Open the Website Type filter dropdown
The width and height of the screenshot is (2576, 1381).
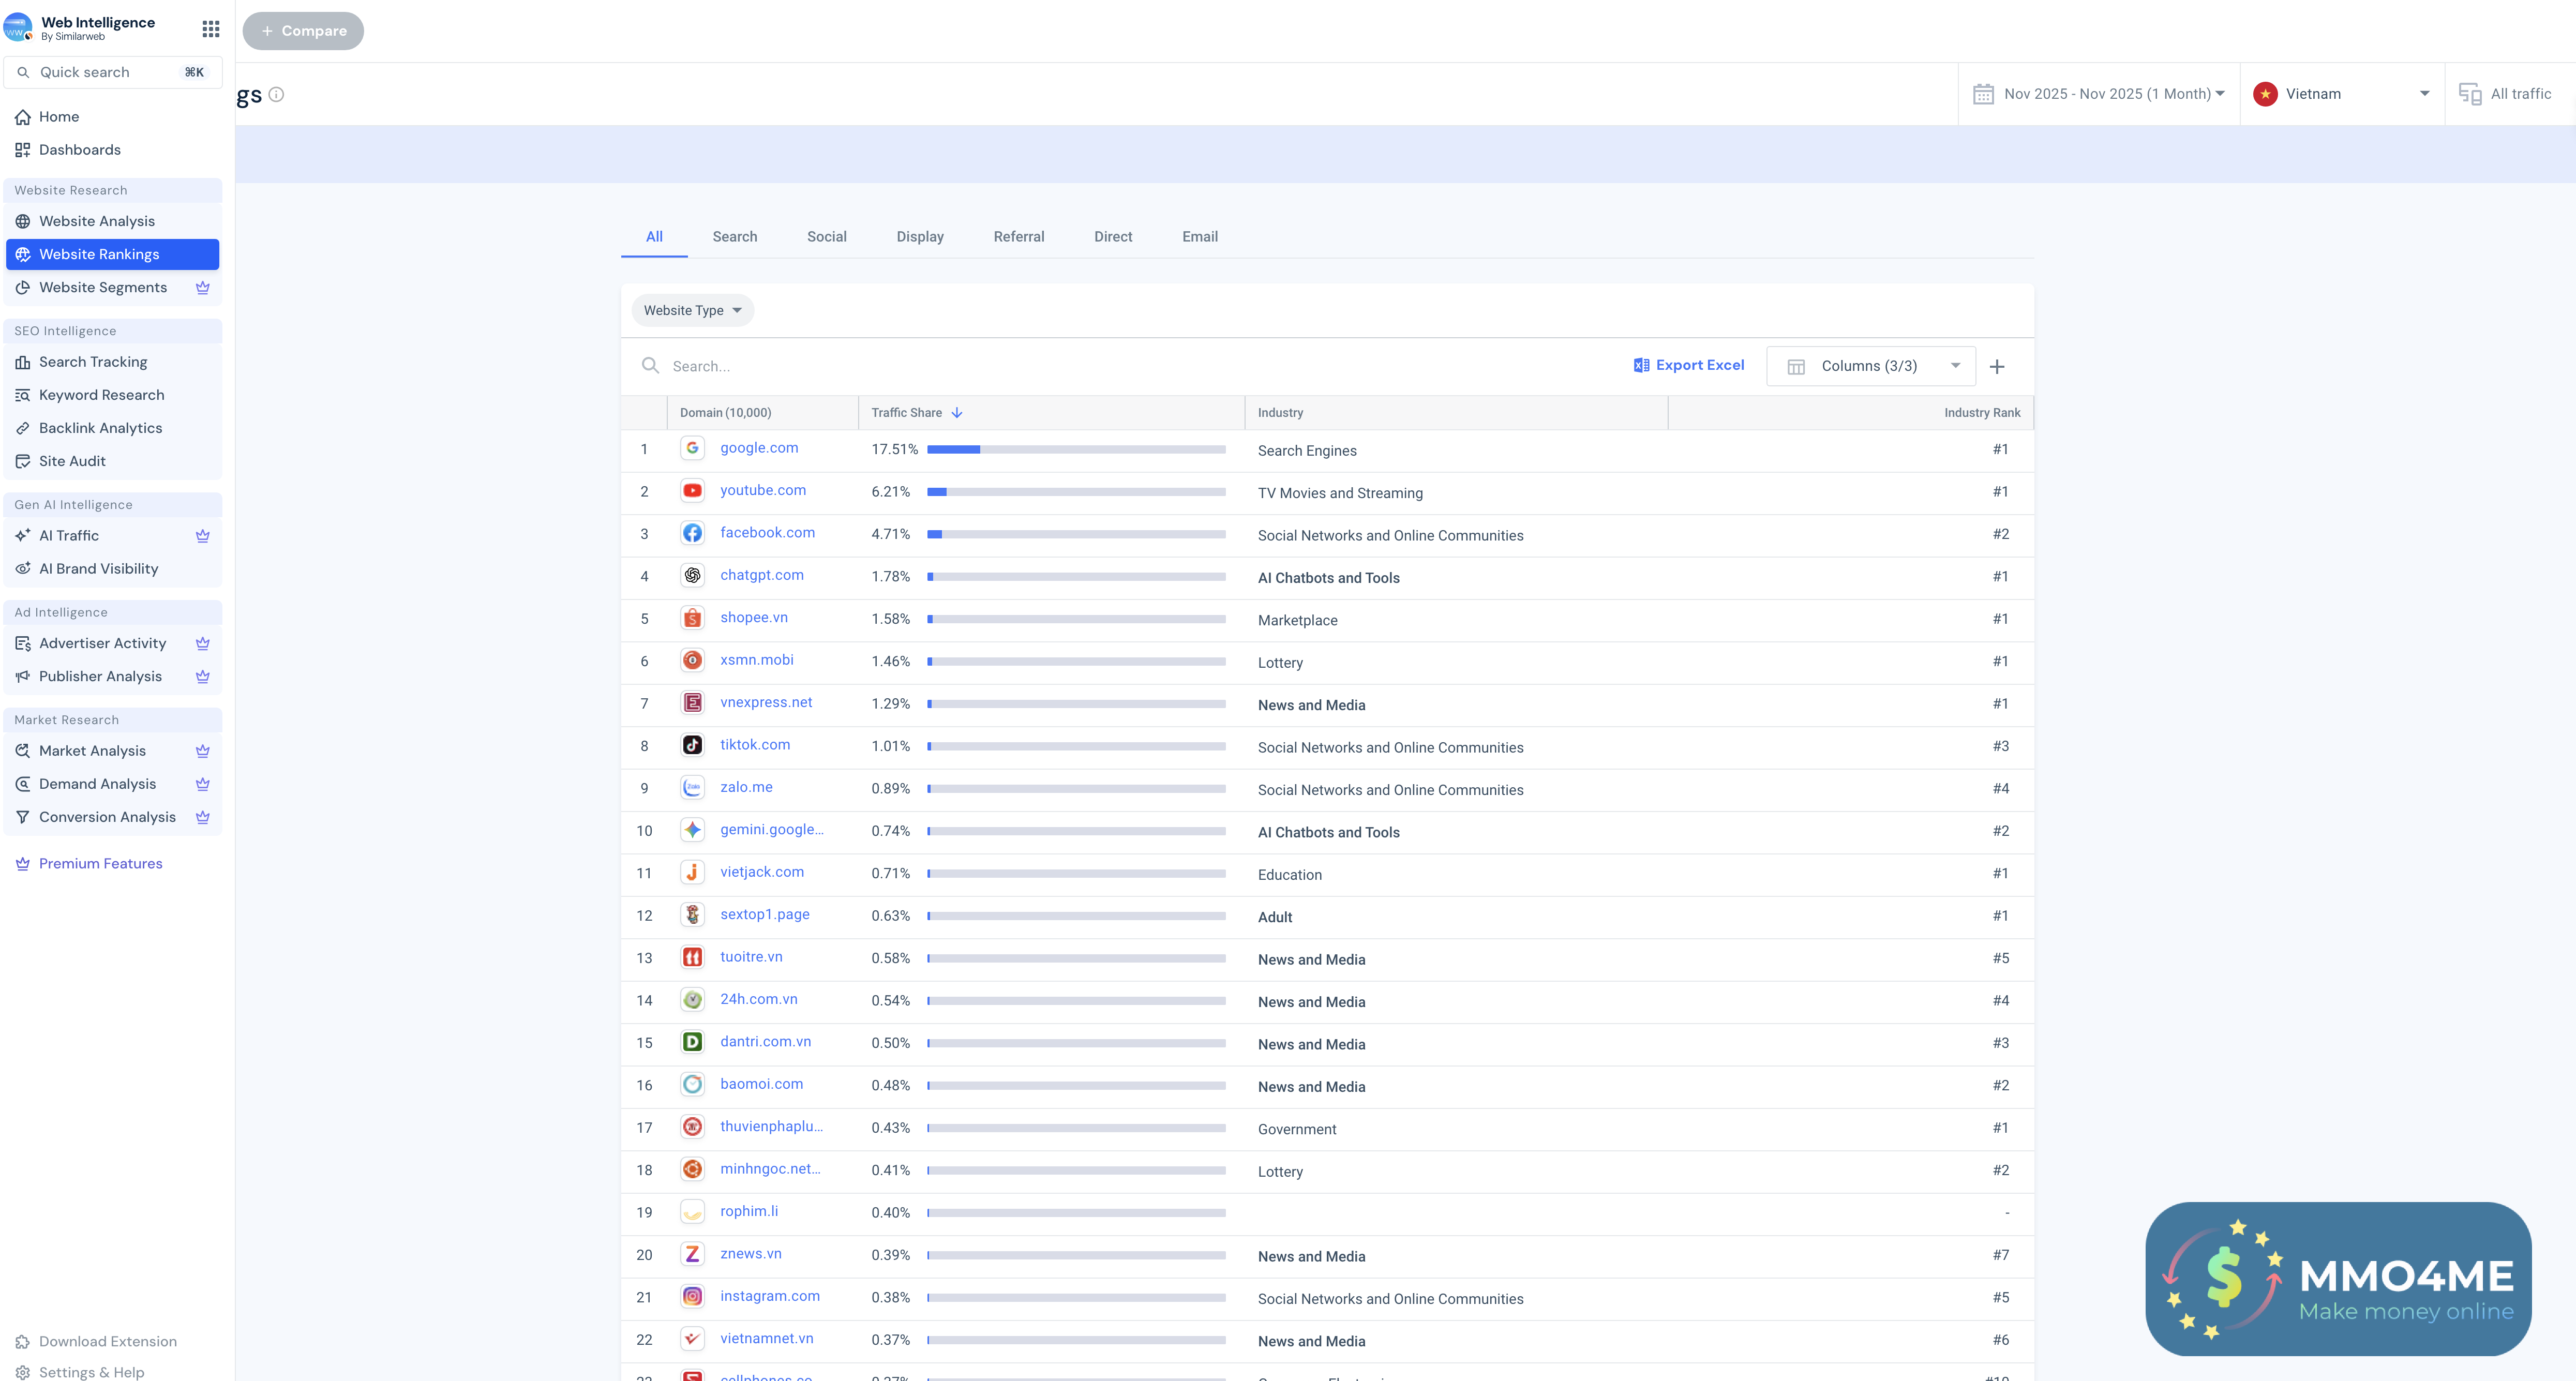point(692,310)
